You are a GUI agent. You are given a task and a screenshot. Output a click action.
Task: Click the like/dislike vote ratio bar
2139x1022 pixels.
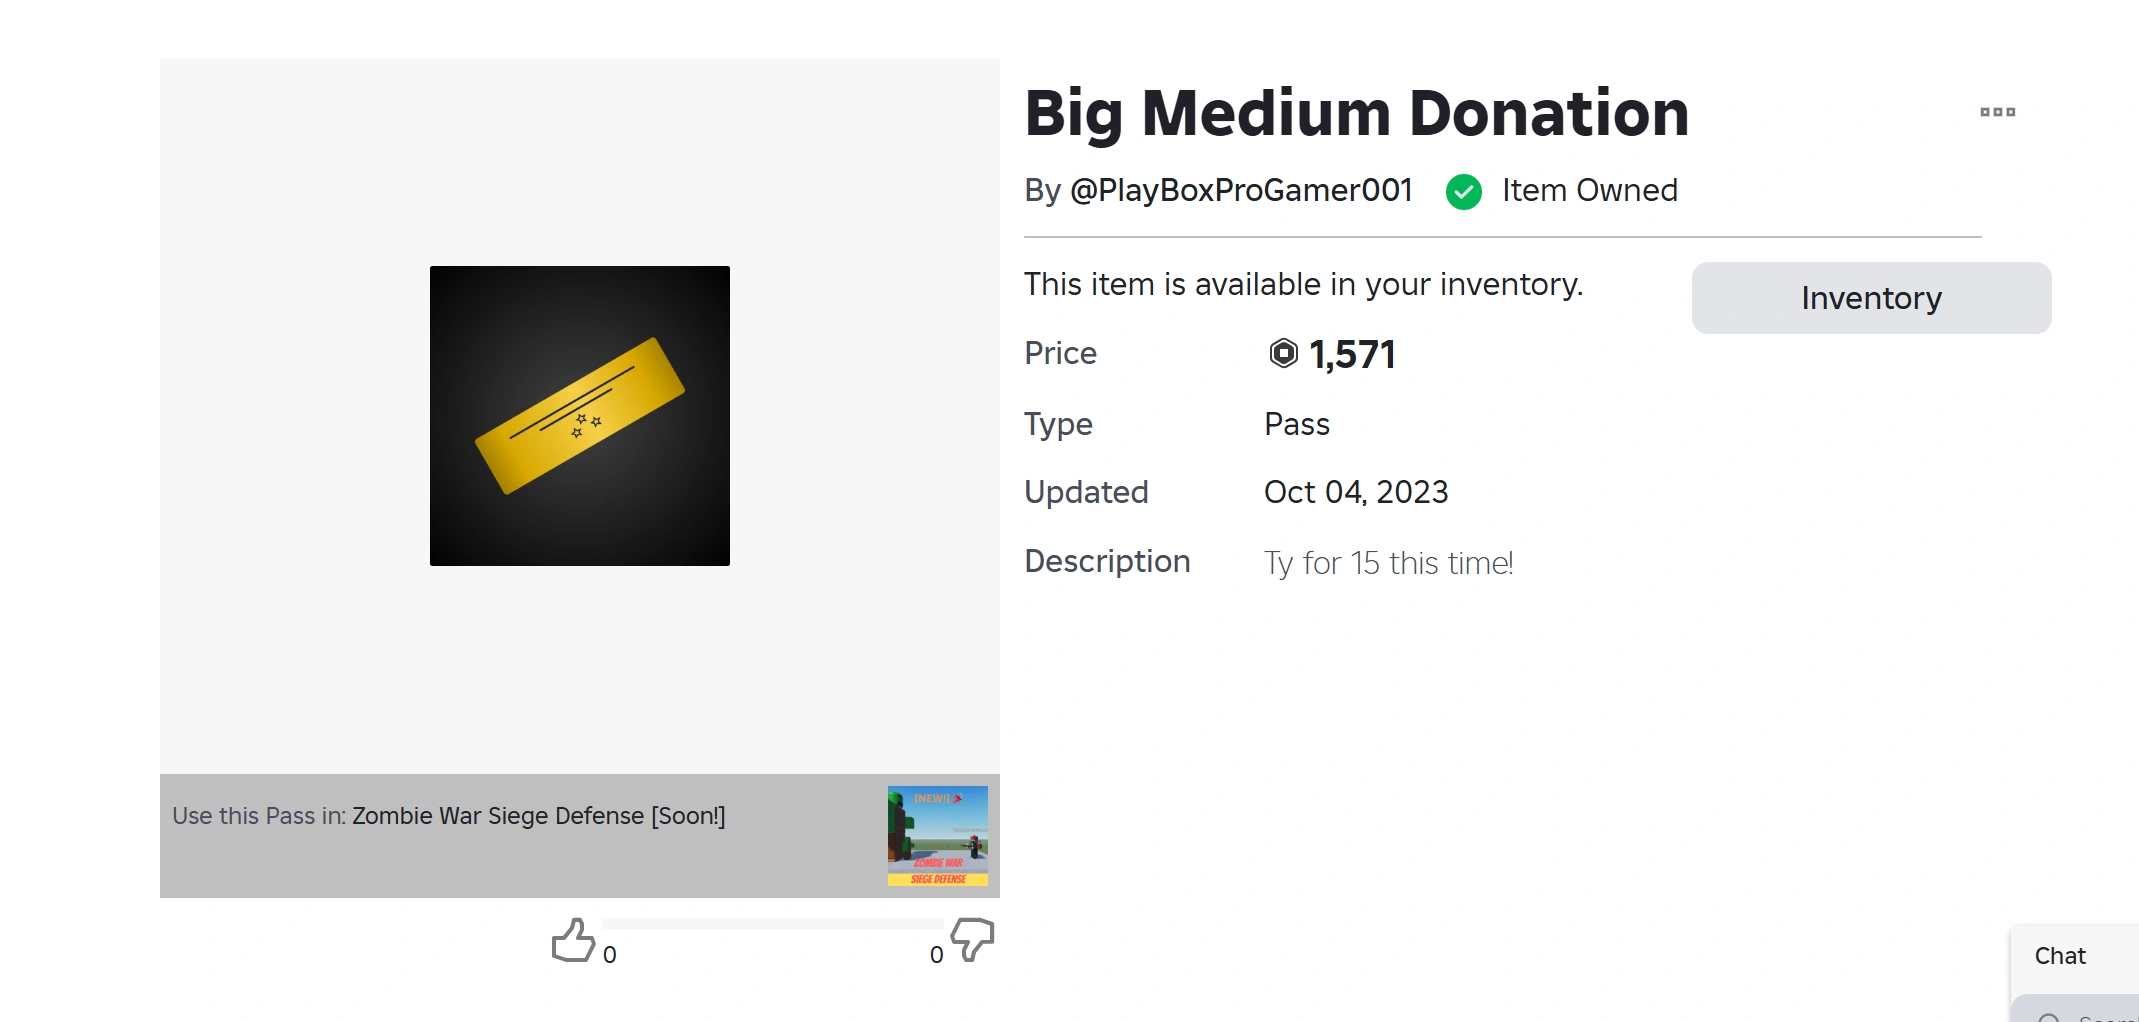click(x=772, y=924)
